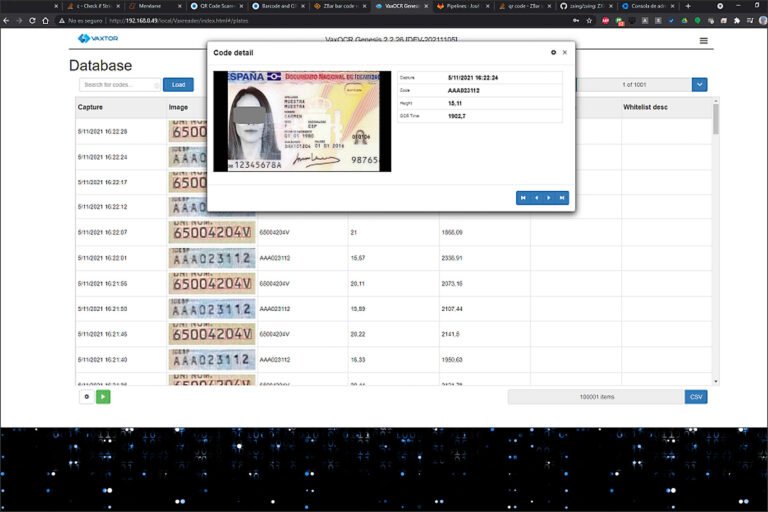Click the password key icon in address bar

coord(576,21)
